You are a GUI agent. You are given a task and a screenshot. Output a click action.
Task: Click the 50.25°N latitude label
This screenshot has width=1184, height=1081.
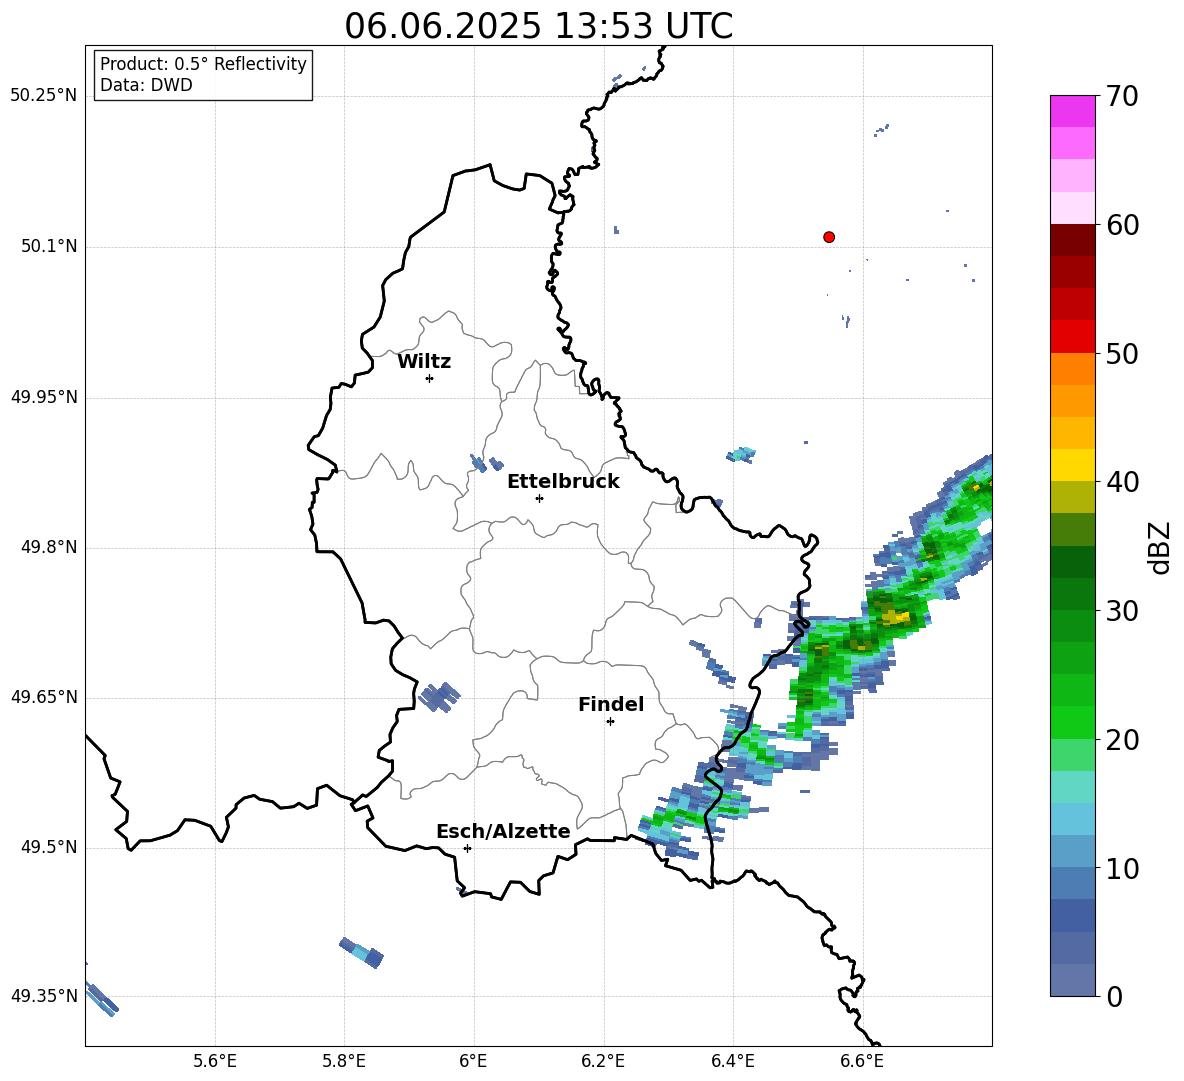(44, 96)
